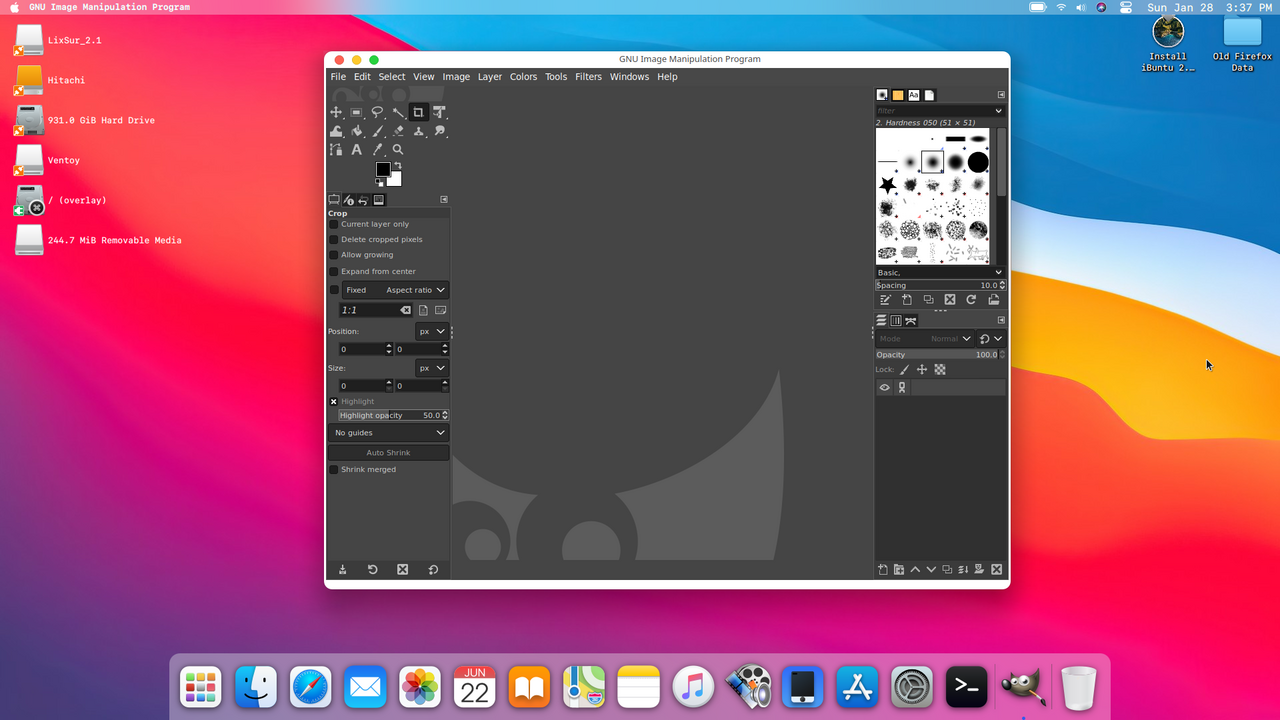Screen dimensions: 1280x720
Task: Open the Filters menu
Action: point(588,77)
